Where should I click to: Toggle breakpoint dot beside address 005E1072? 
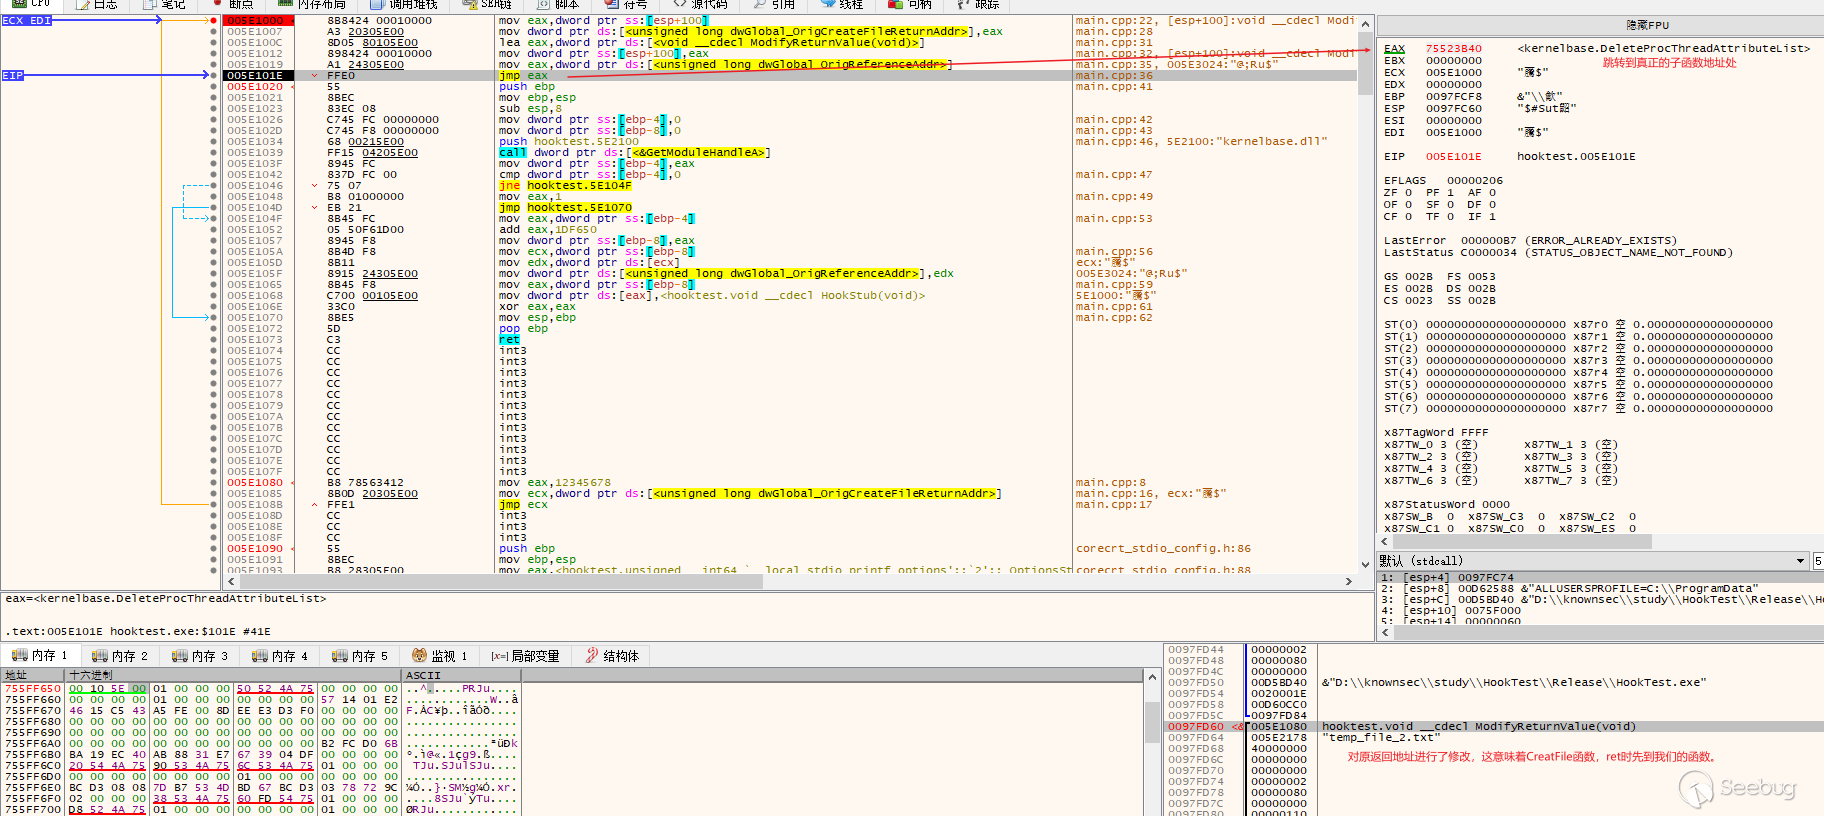click(213, 328)
